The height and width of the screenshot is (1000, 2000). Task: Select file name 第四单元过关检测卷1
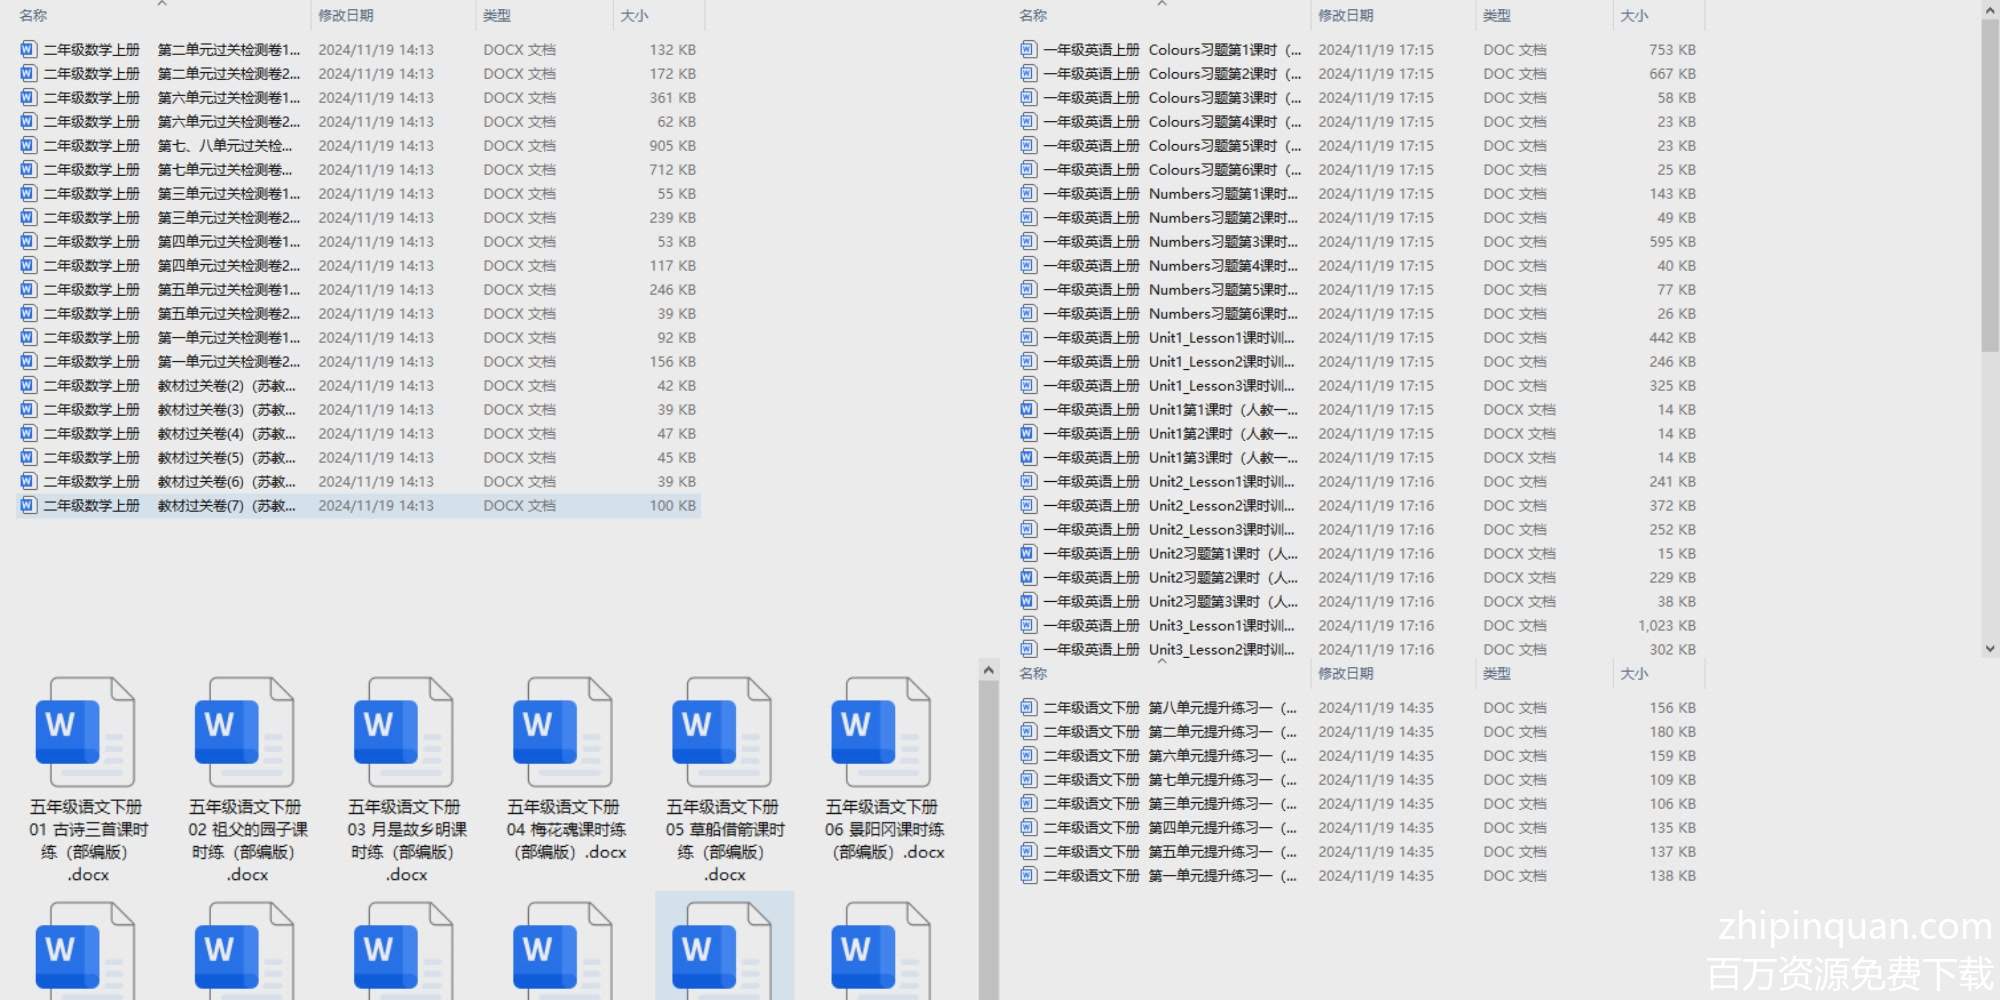[x=171, y=241]
